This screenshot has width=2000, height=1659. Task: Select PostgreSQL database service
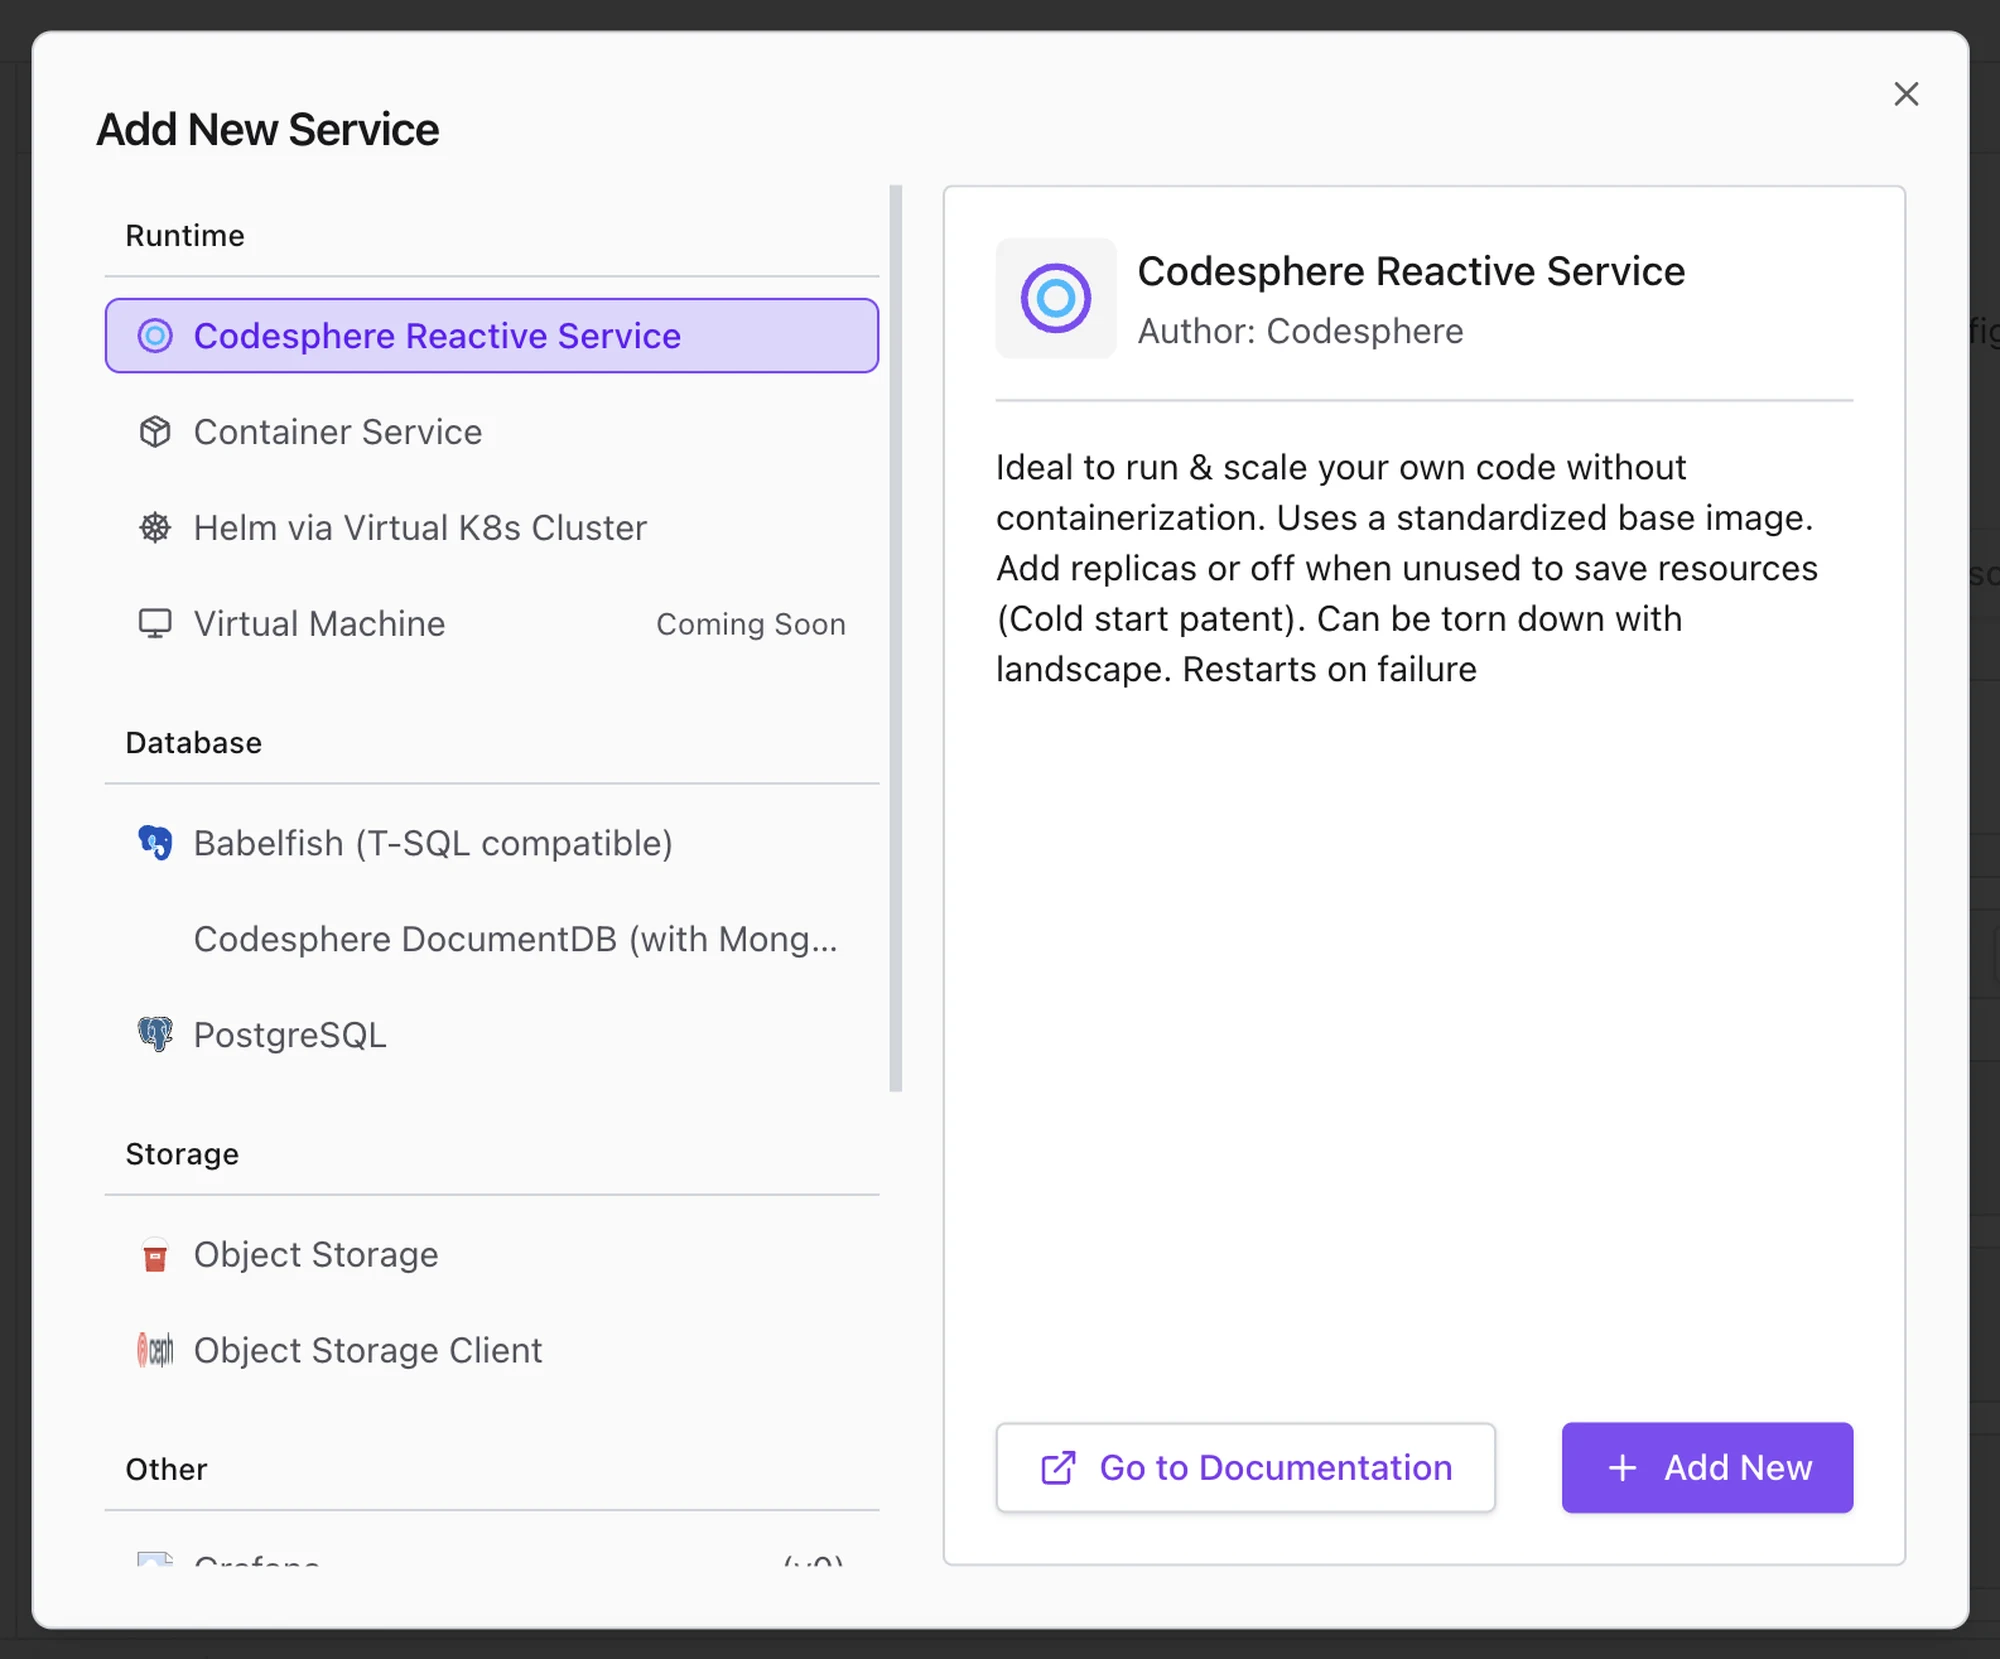(492, 1035)
